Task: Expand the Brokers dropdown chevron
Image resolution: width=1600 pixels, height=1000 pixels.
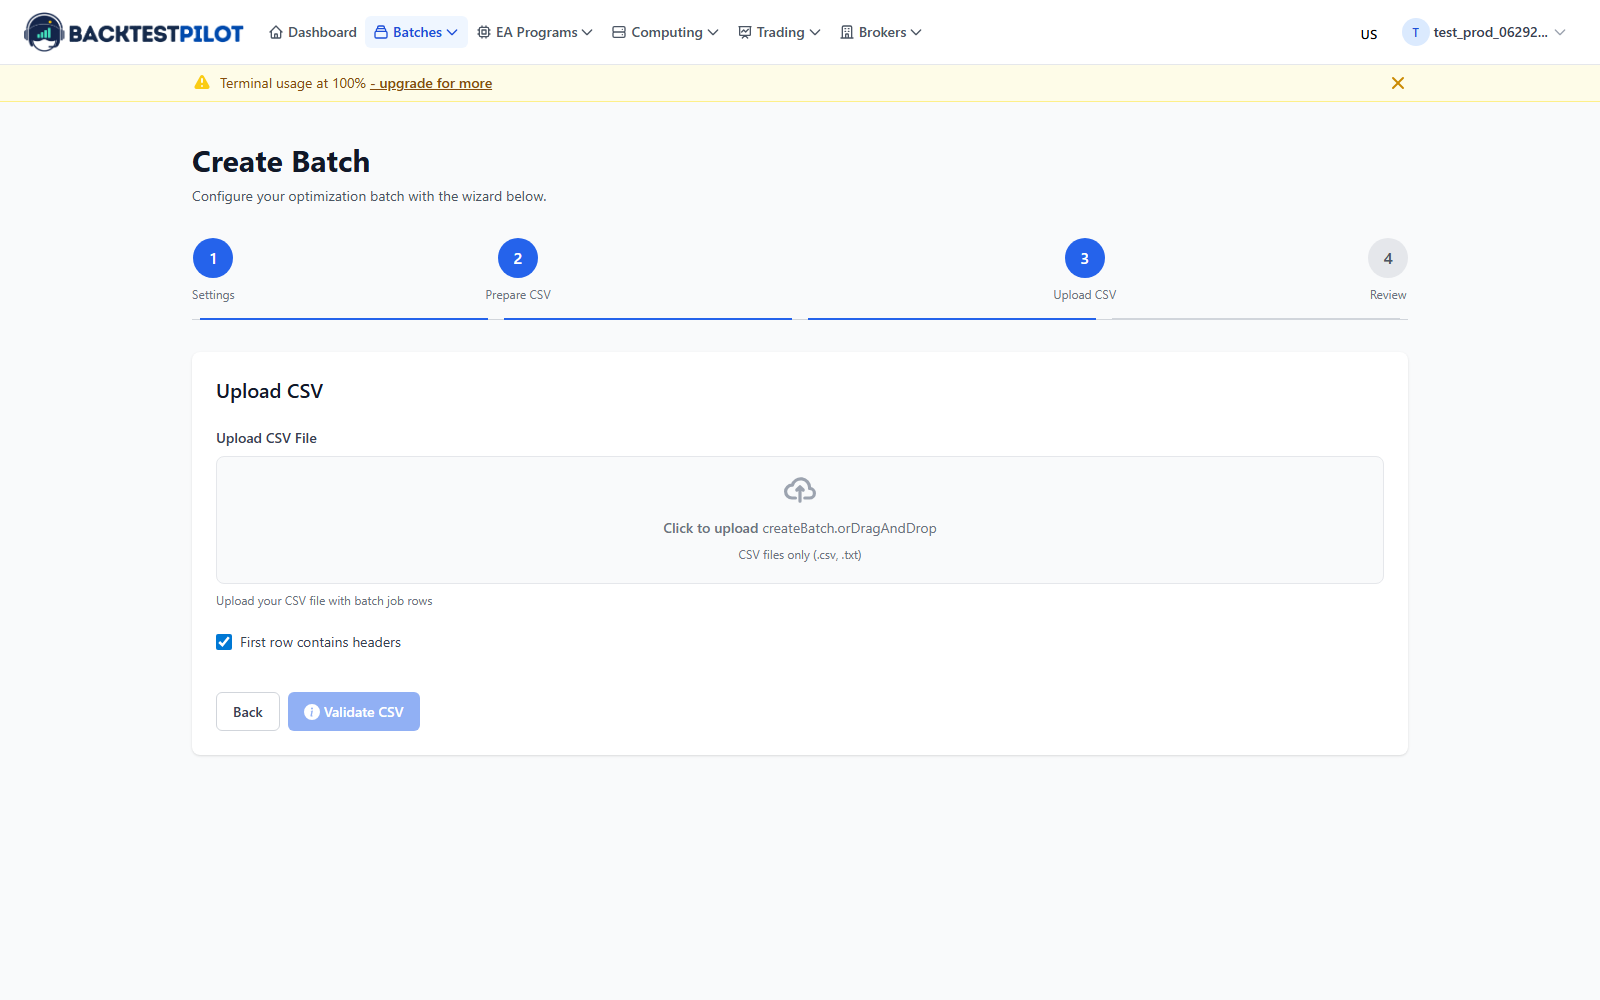Action: tap(916, 32)
